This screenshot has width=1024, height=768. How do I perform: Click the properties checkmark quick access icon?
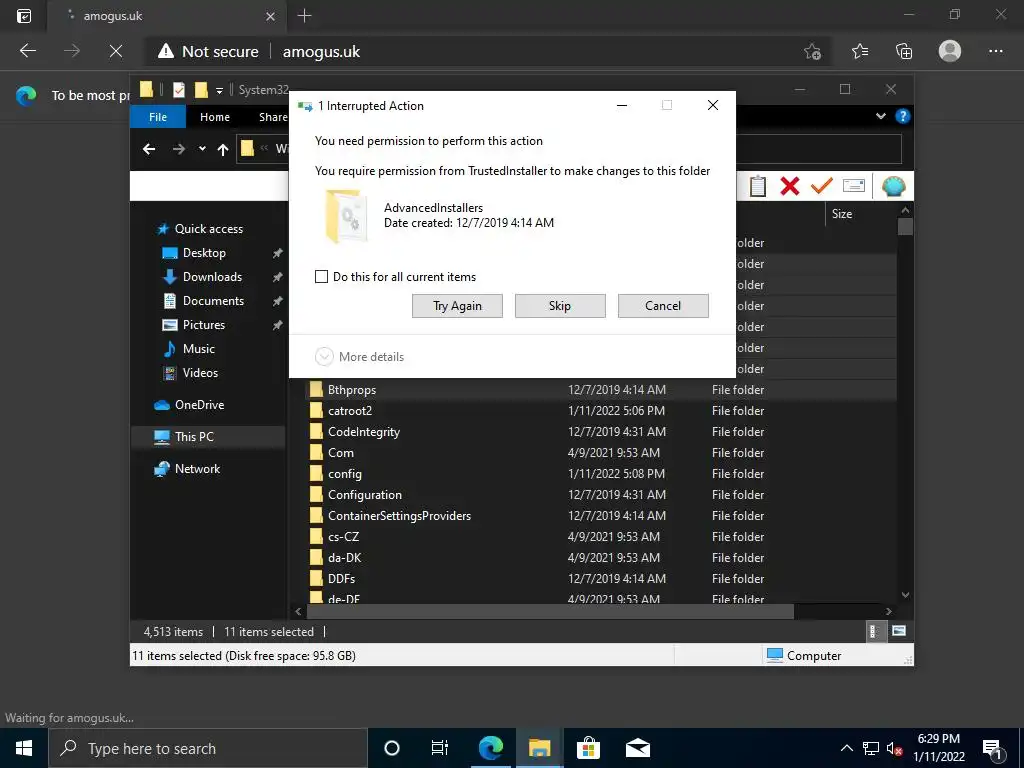178,89
